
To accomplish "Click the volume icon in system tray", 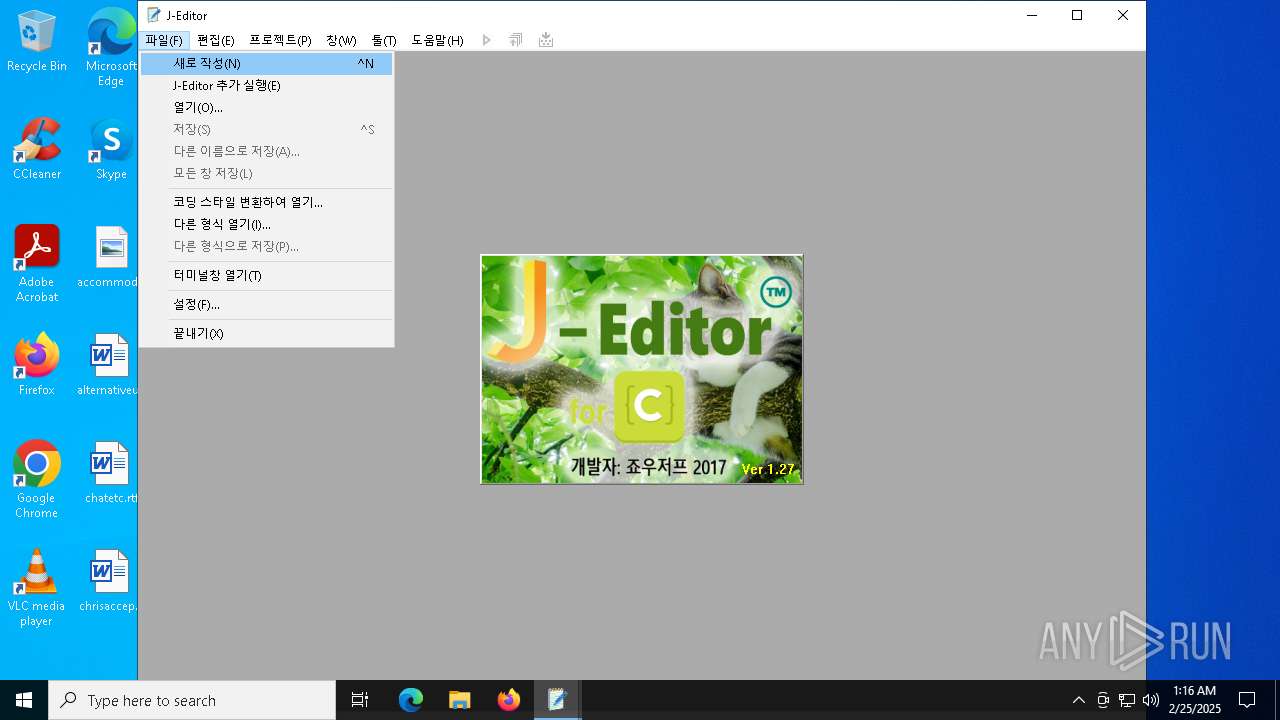I will point(1151,700).
